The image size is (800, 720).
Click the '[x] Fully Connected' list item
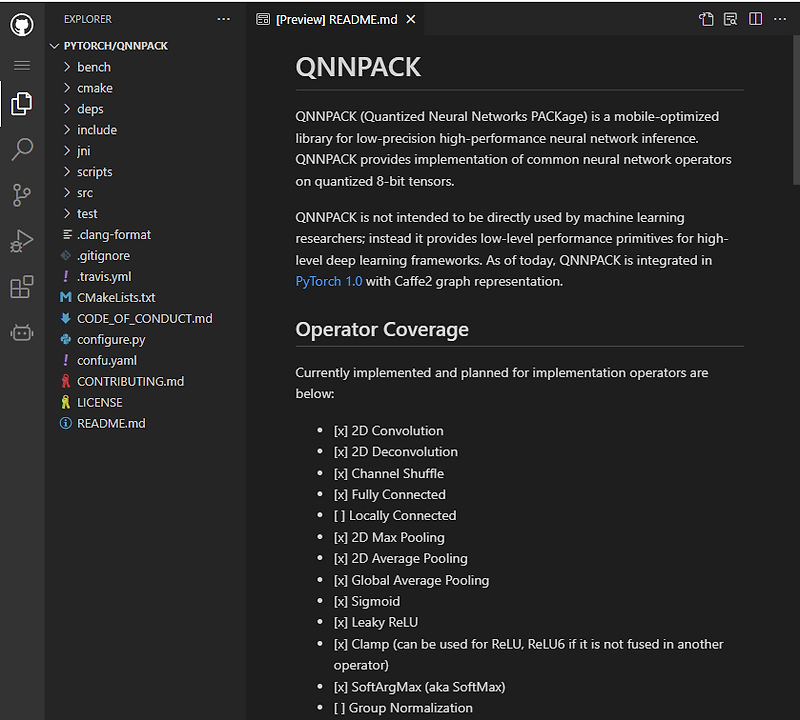click(x=389, y=494)
